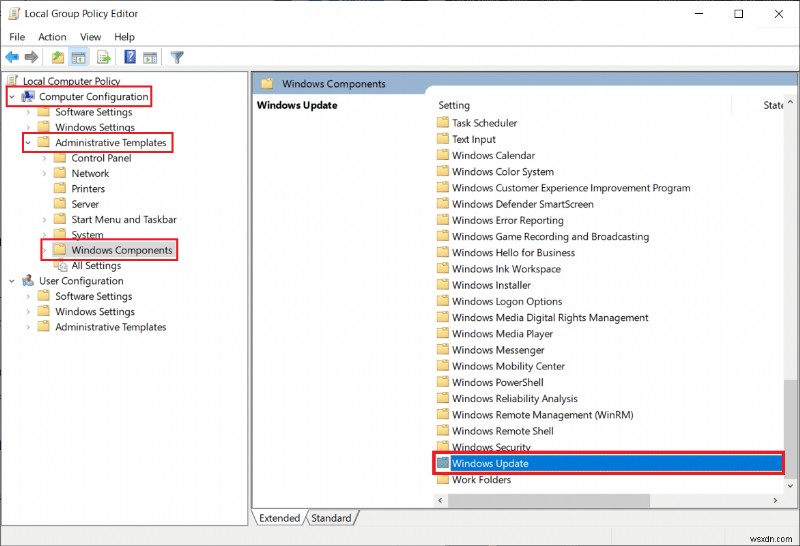Image resolution: width=800 pixels, height=546 pixels.
Task: Select System in the tree
Action: tap(87, 235)
